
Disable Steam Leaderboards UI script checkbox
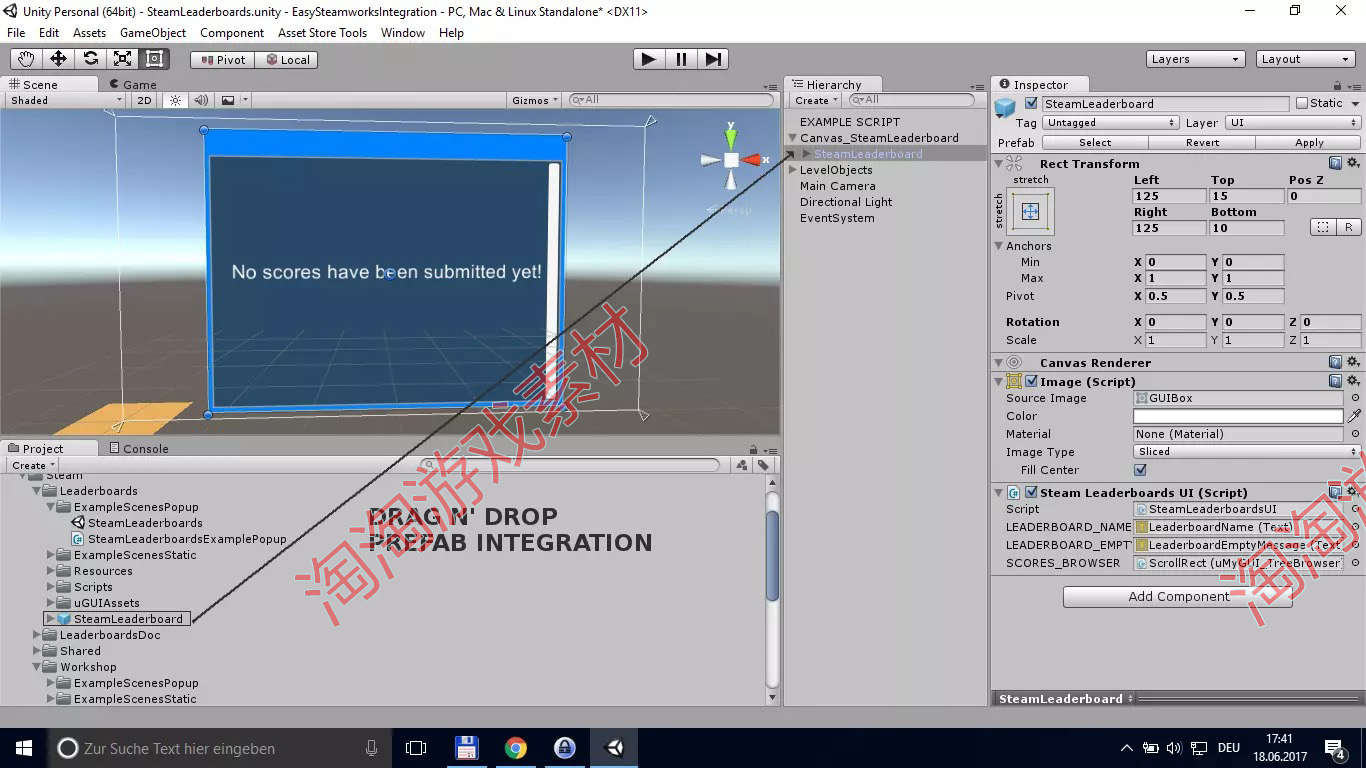point(1031,492)
